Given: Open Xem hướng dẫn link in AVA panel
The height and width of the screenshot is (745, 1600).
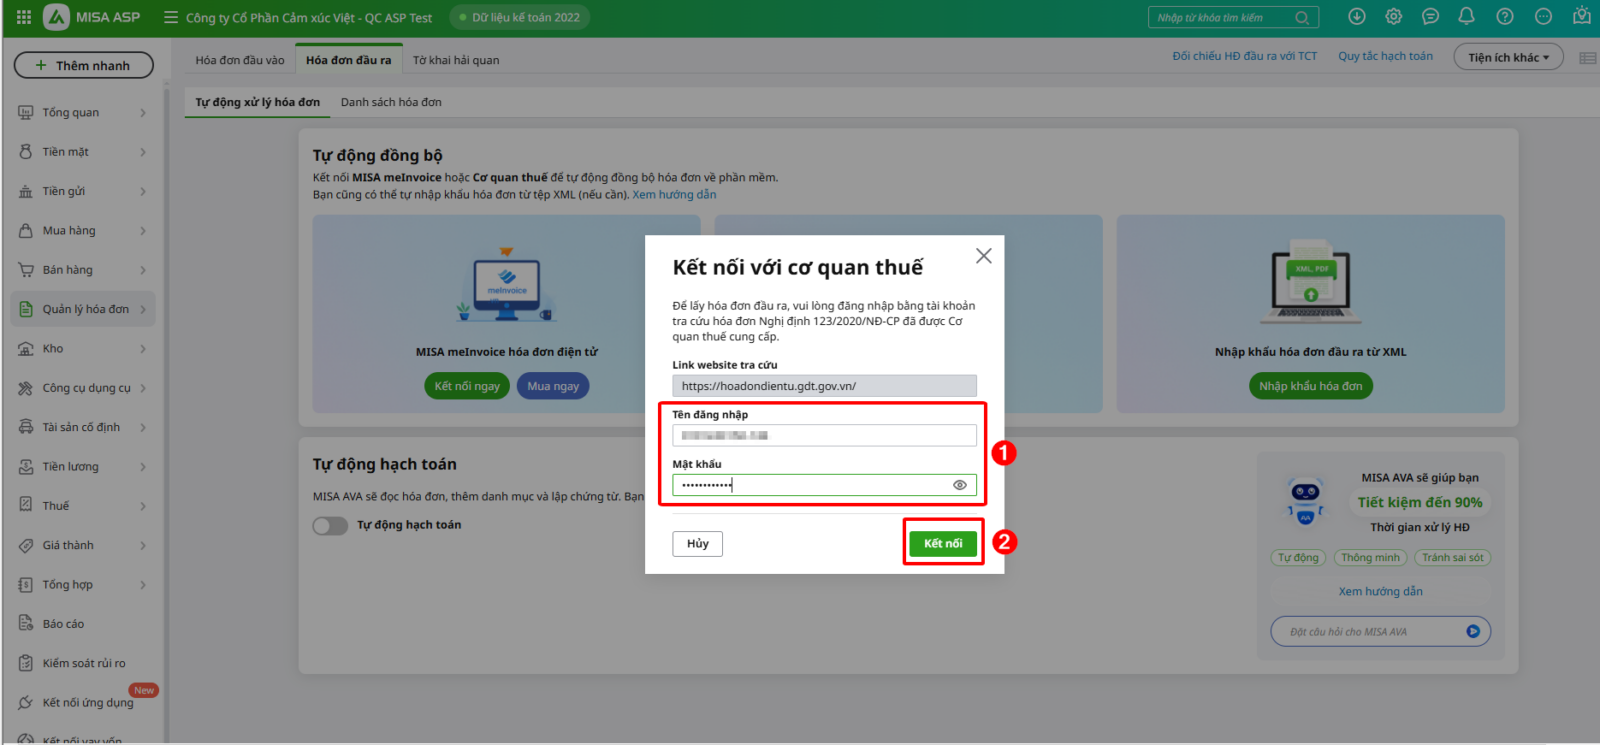Looking at the screenshot, I should click(x=1380, y=591).
